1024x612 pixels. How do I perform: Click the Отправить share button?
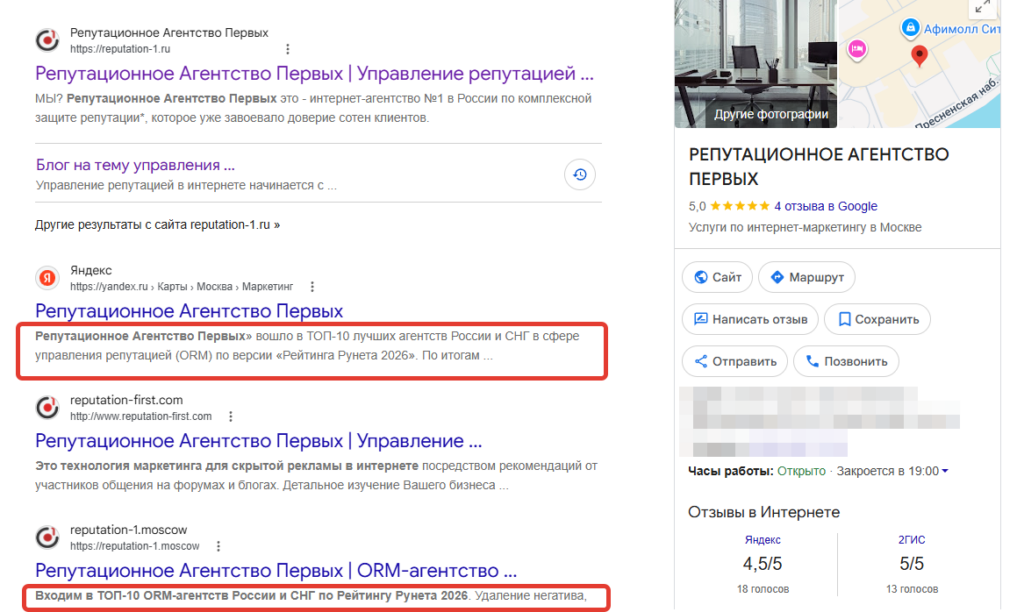(x=735, y=361)
